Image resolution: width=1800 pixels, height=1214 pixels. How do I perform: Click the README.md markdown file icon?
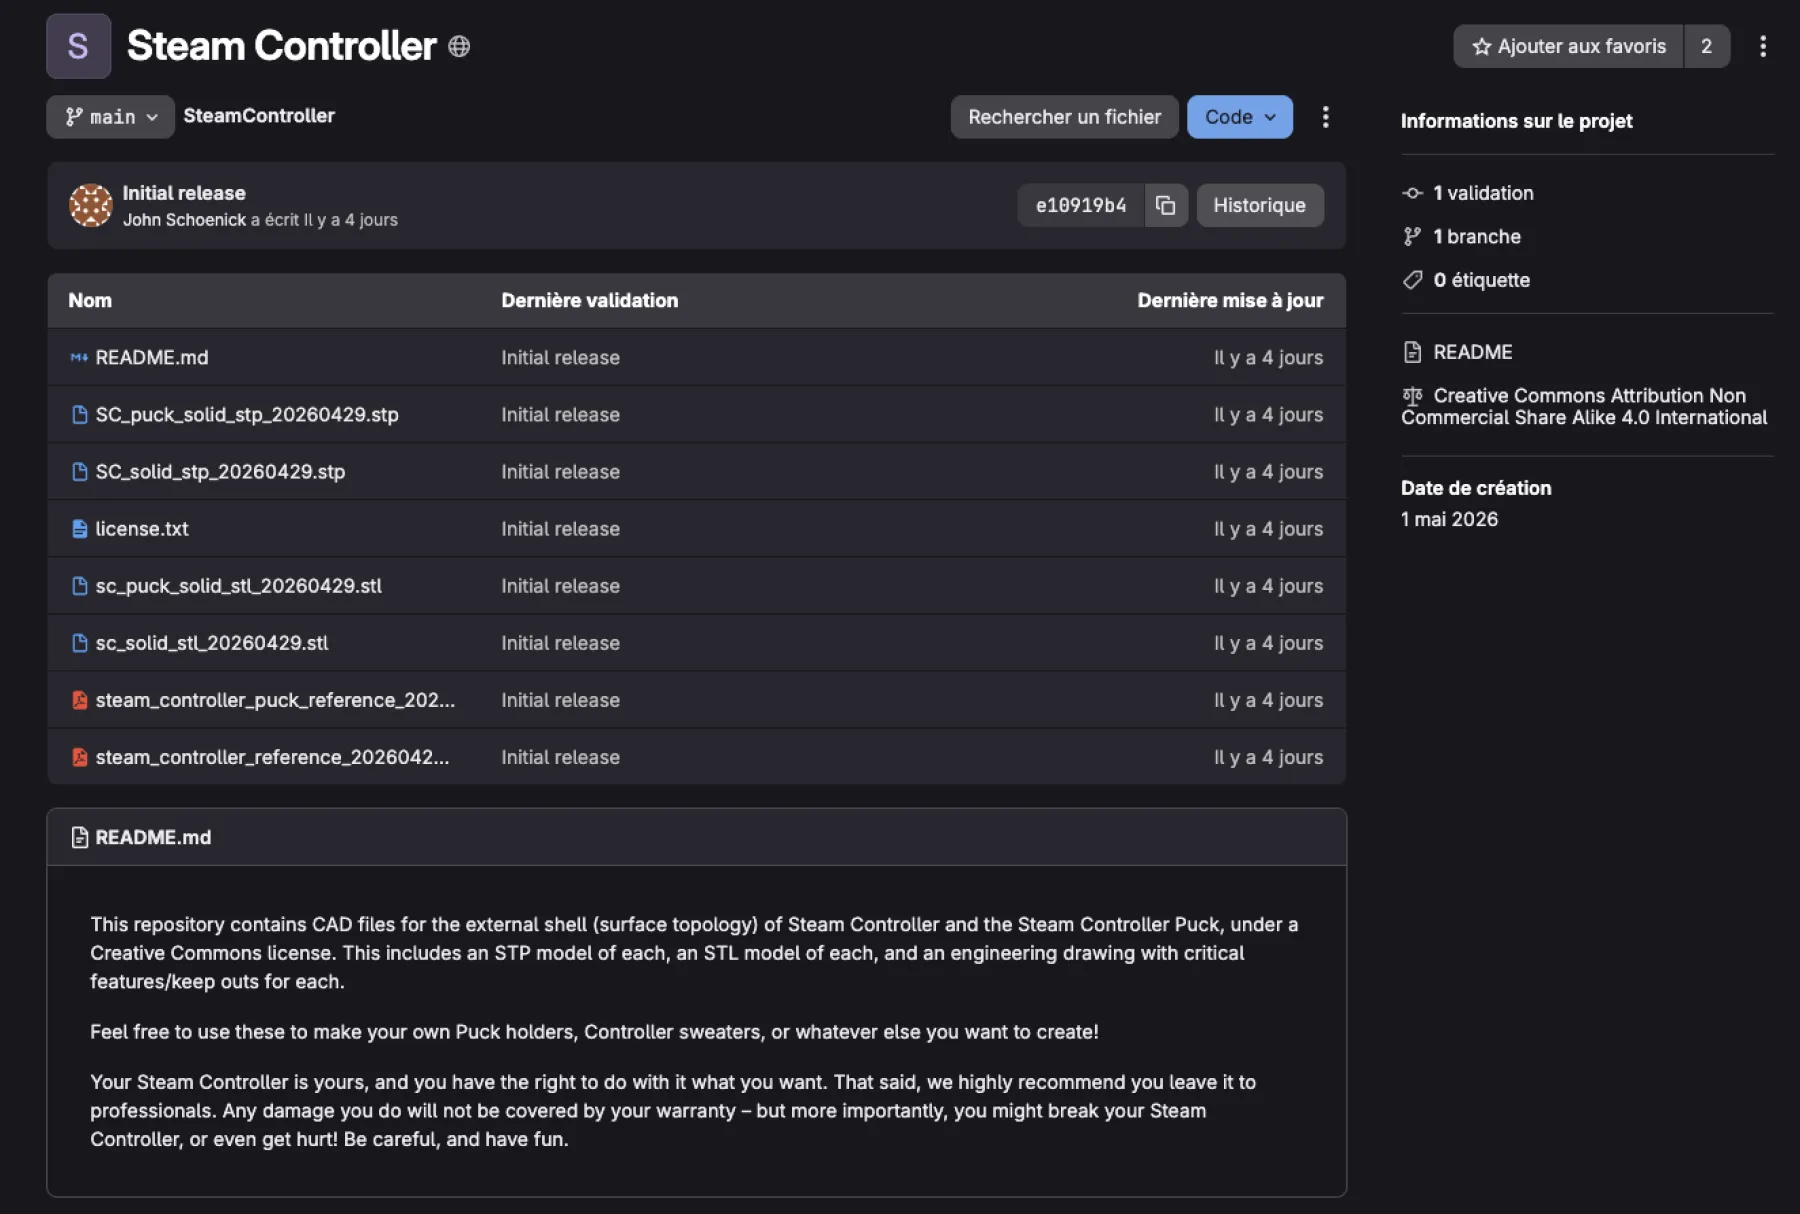(x=79, y=357)
